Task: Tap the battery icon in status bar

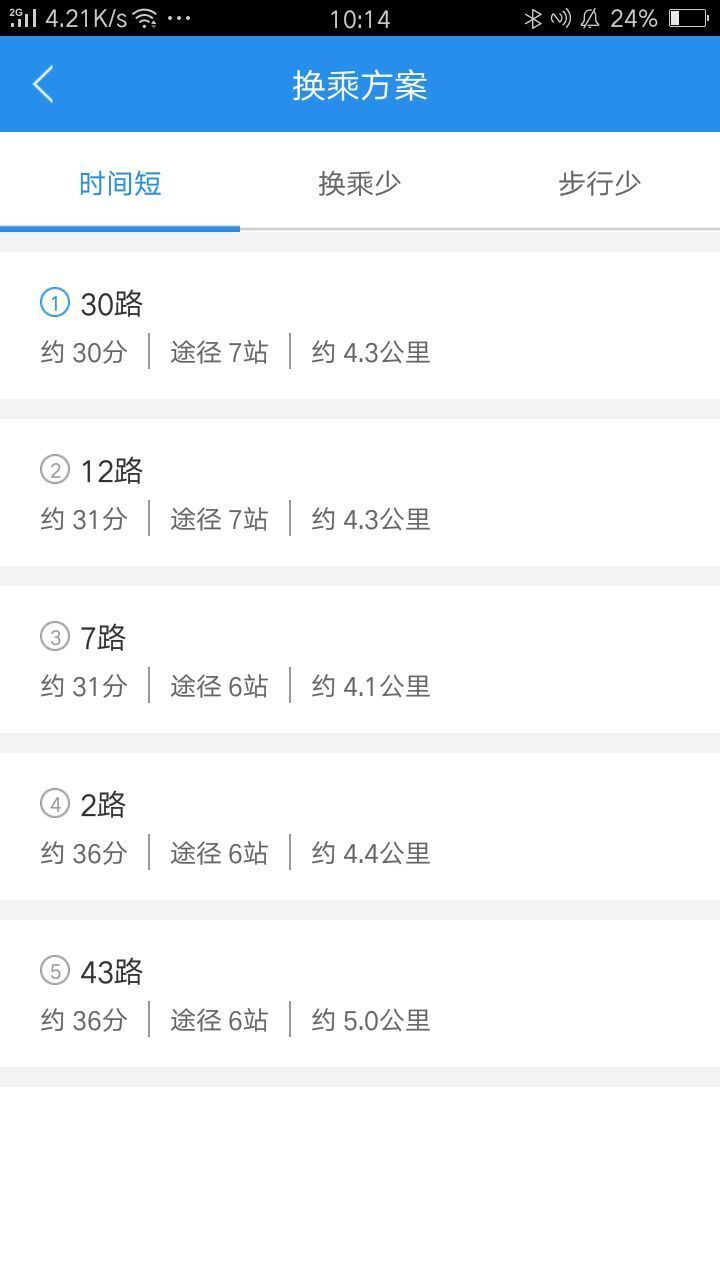Action: pyautogui.click(x=688, y=18)
